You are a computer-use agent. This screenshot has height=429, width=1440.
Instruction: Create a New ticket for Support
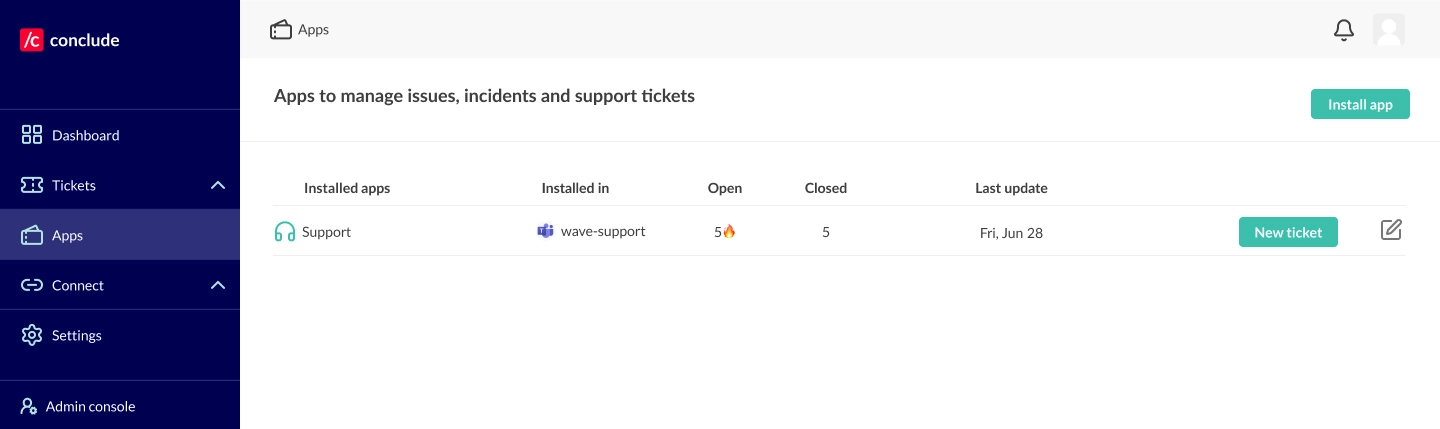[x=1288, y=232]
